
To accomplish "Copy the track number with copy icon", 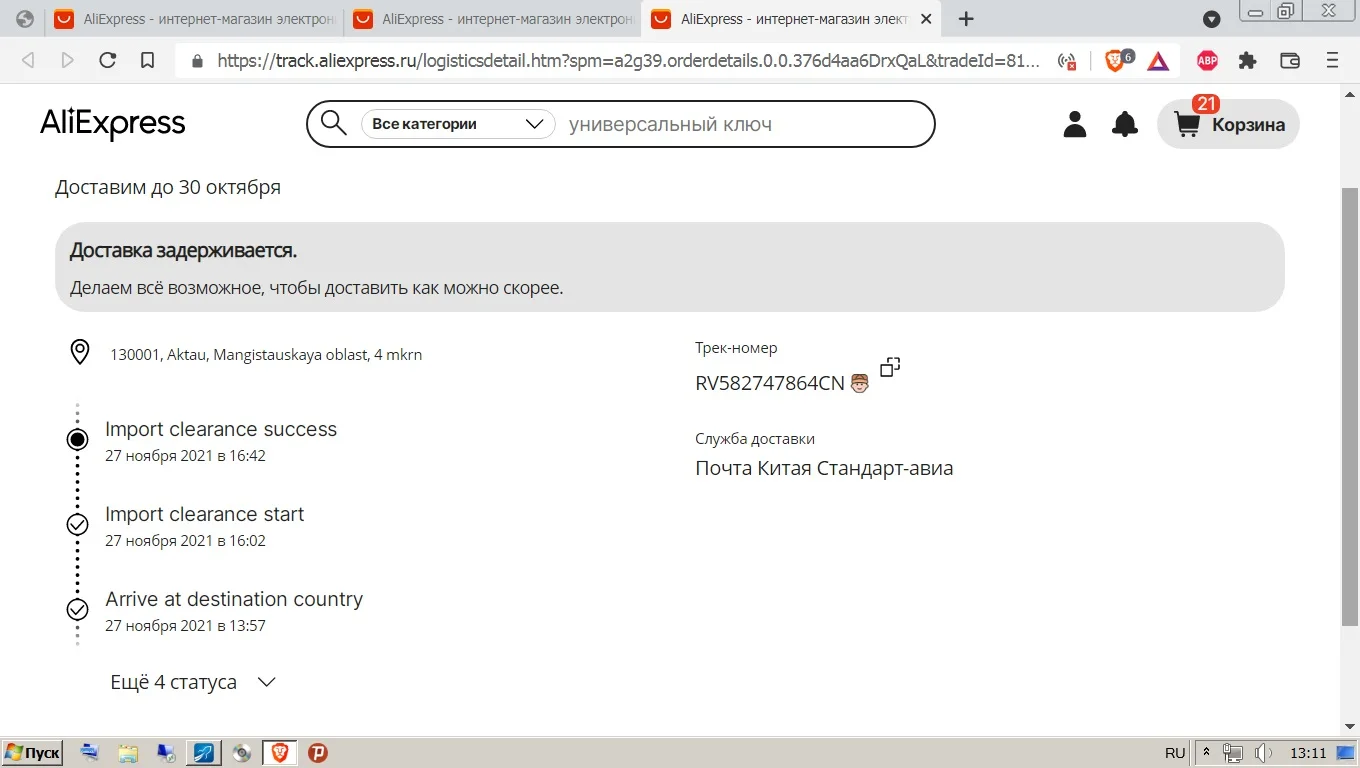I will pyautogui.click(x=890, y=367).
